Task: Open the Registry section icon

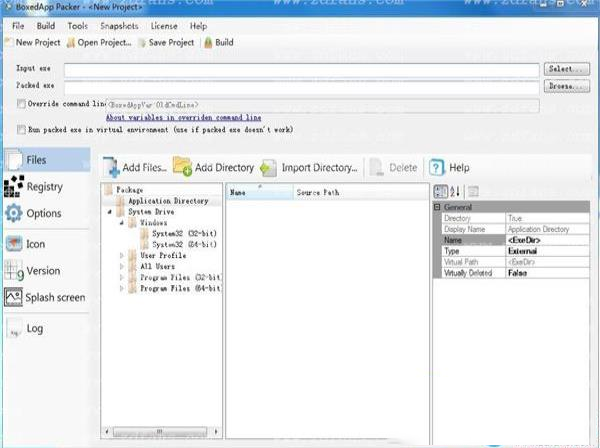Action: tap(14, 187)
